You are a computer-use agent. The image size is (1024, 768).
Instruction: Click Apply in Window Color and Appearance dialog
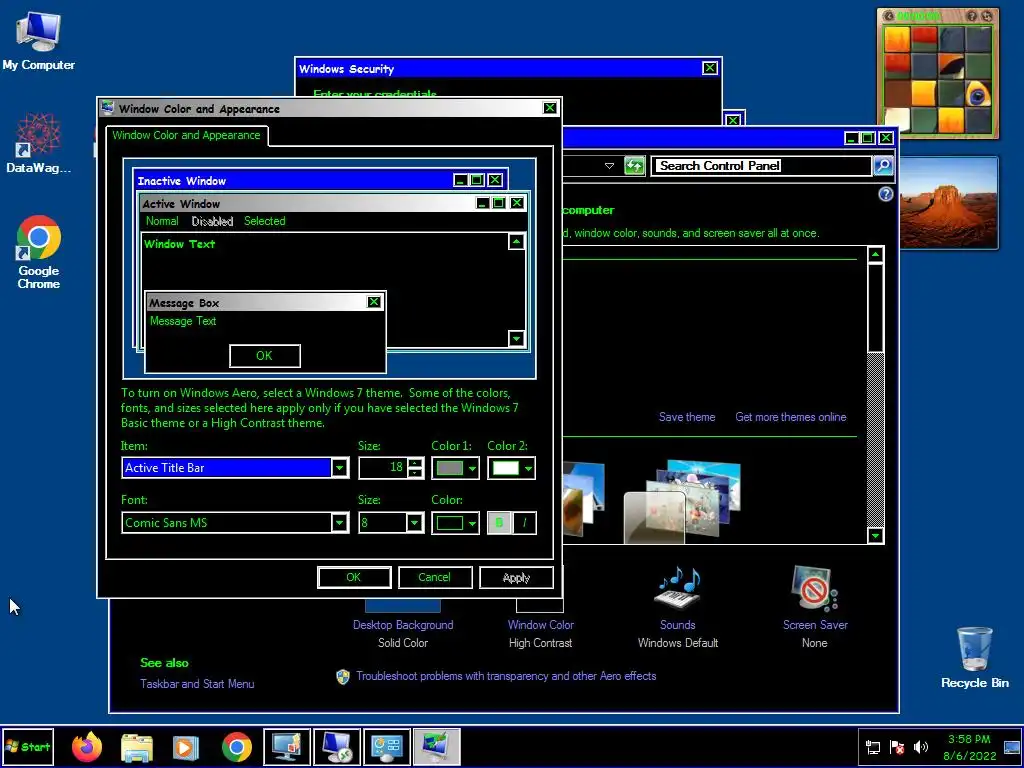516,577
